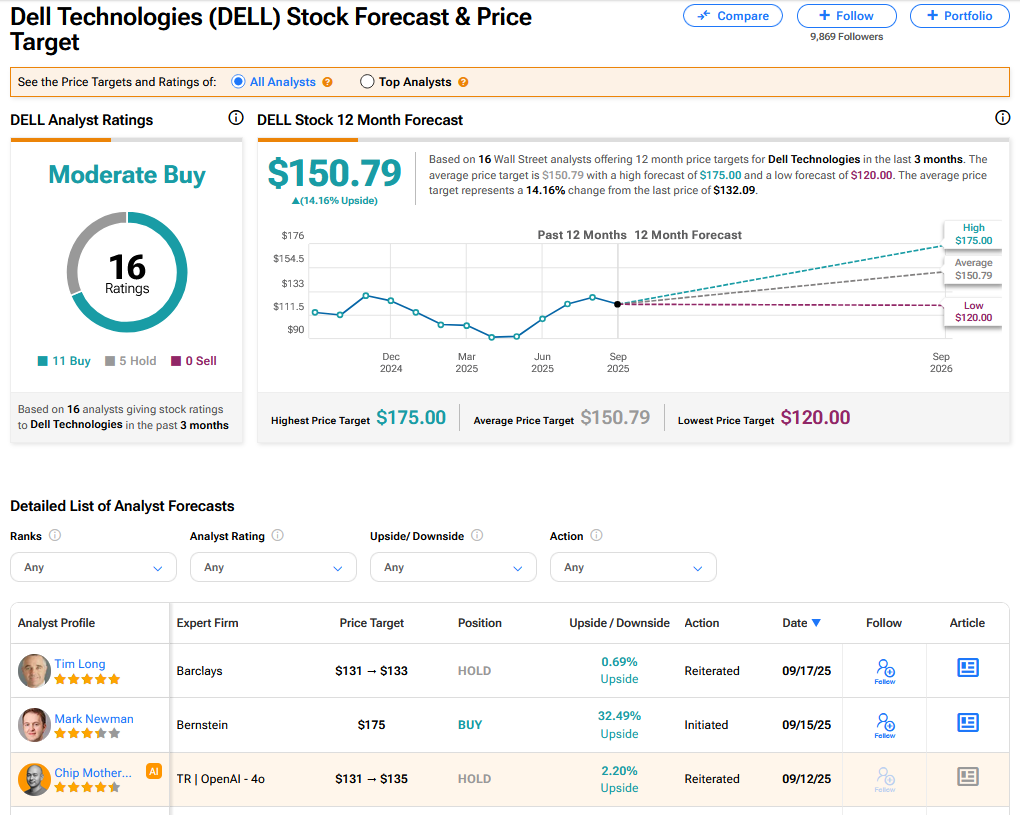1020x815 pixels.
Task: Click the Bernstein firm cell
Action: 202,725
